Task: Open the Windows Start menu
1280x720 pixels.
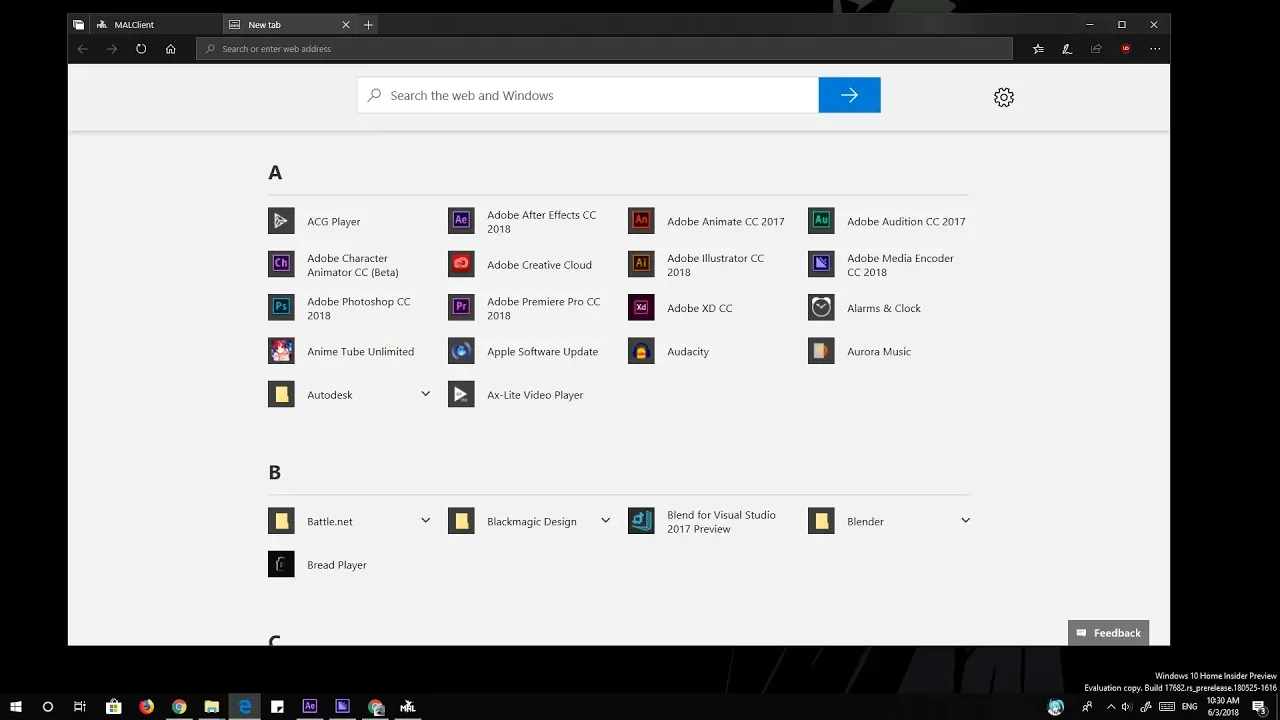Action: click(x=16, y=707)
